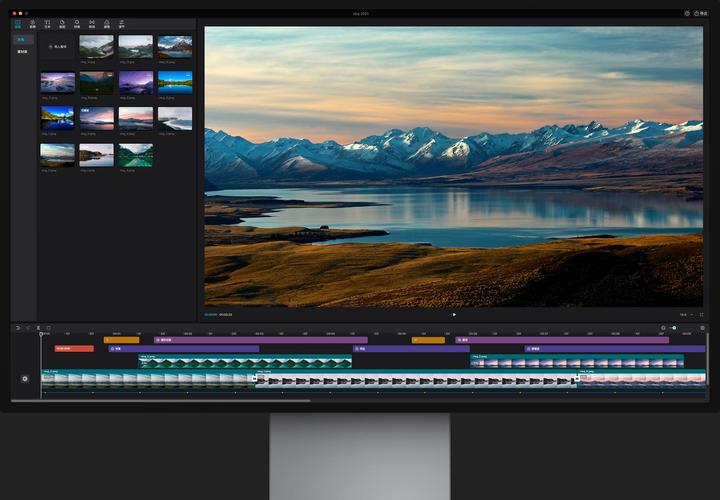720x500 pixels.
Task: Select the second orange clip on timeline
Action: coord(428,340)
